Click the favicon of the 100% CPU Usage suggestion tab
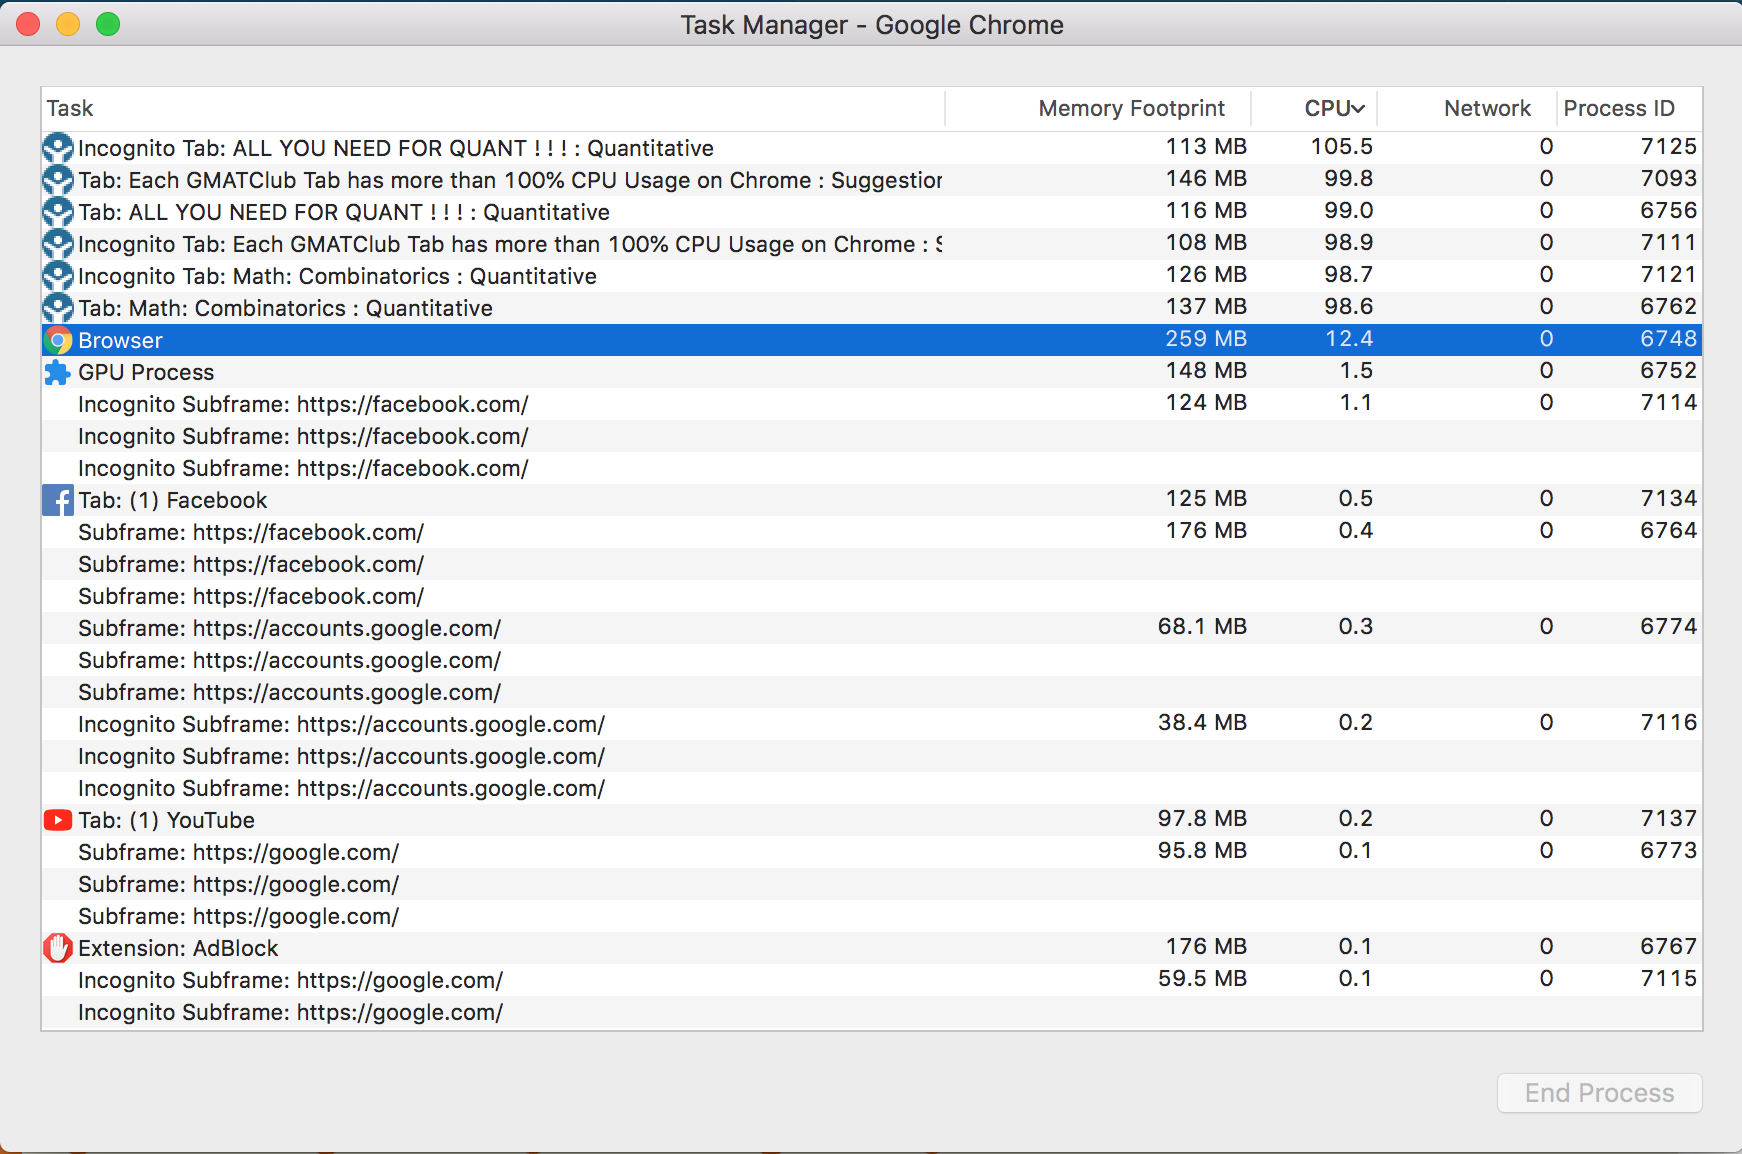This screenshot has height=1154, width=1742. pos(57,180)
